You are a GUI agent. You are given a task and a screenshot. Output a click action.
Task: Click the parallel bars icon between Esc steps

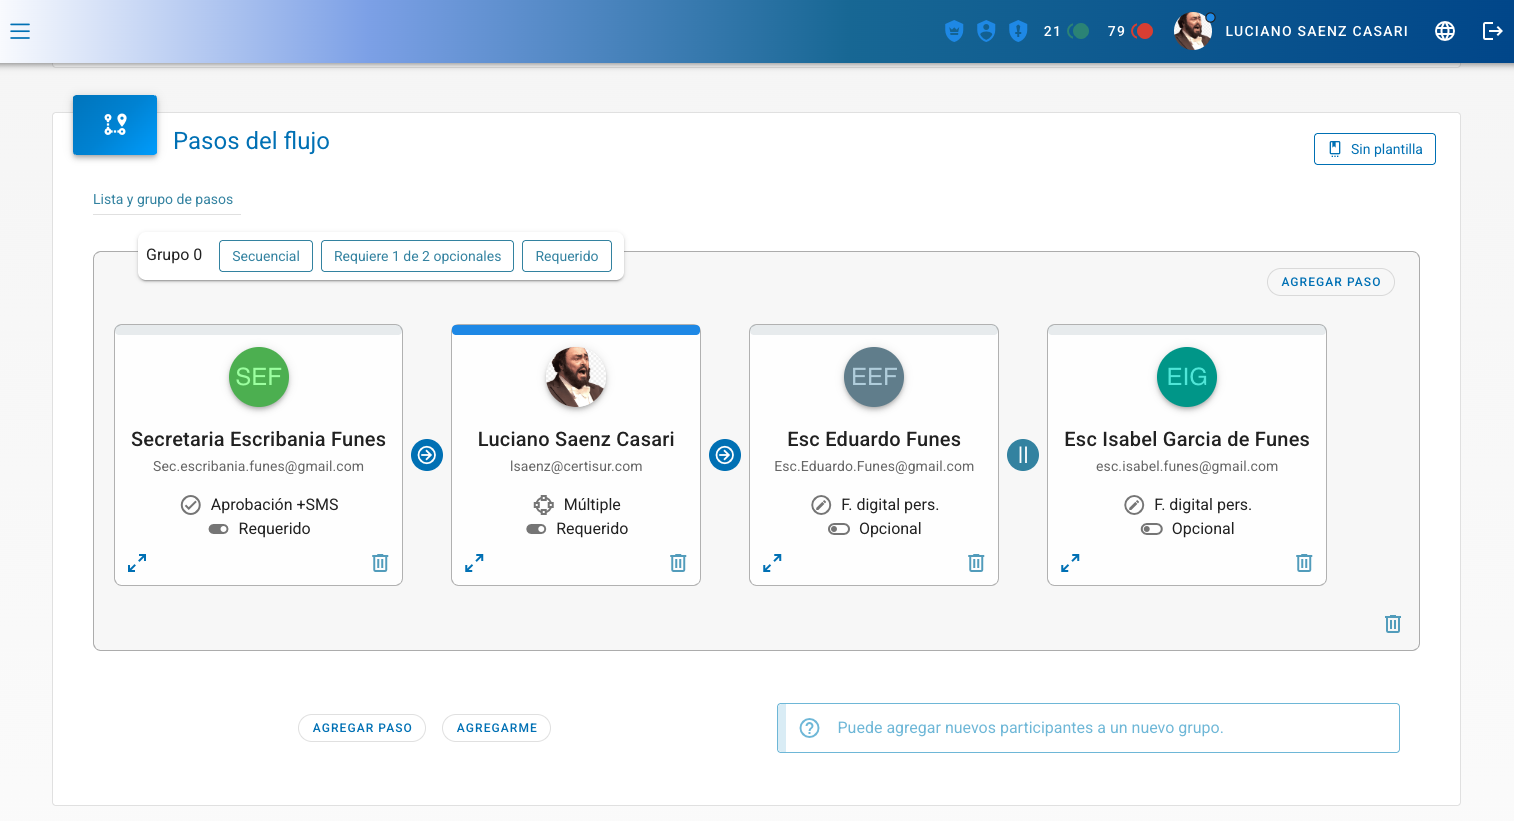[1022, 455]
